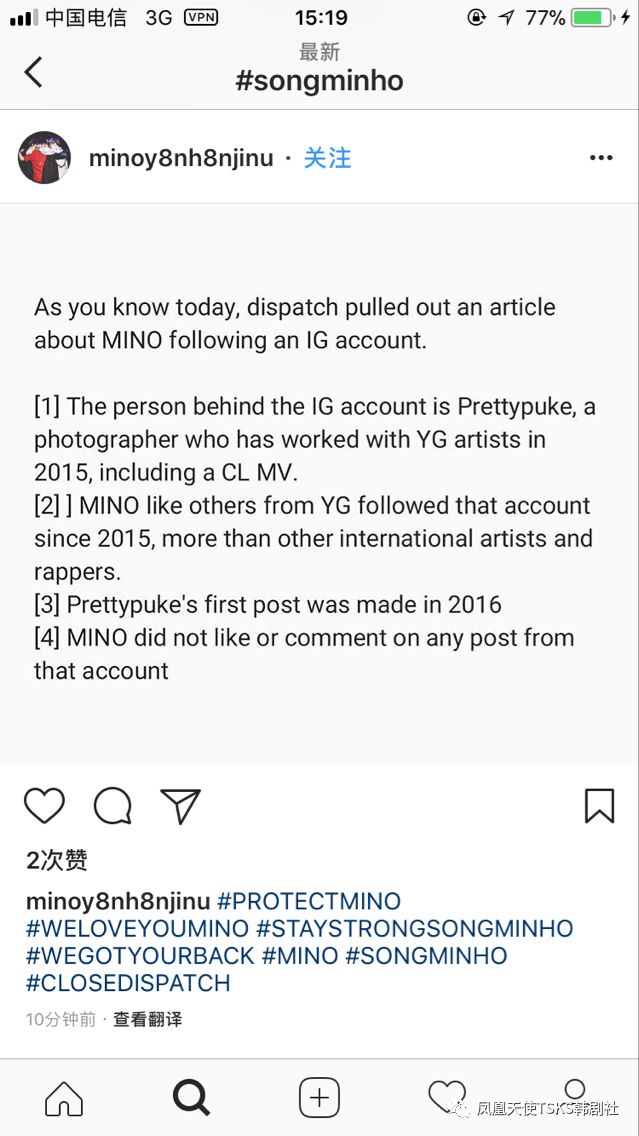This screenshot has width=639, height=1136.
Task: Open the activity heart tab
Action: coord(446,1096)
